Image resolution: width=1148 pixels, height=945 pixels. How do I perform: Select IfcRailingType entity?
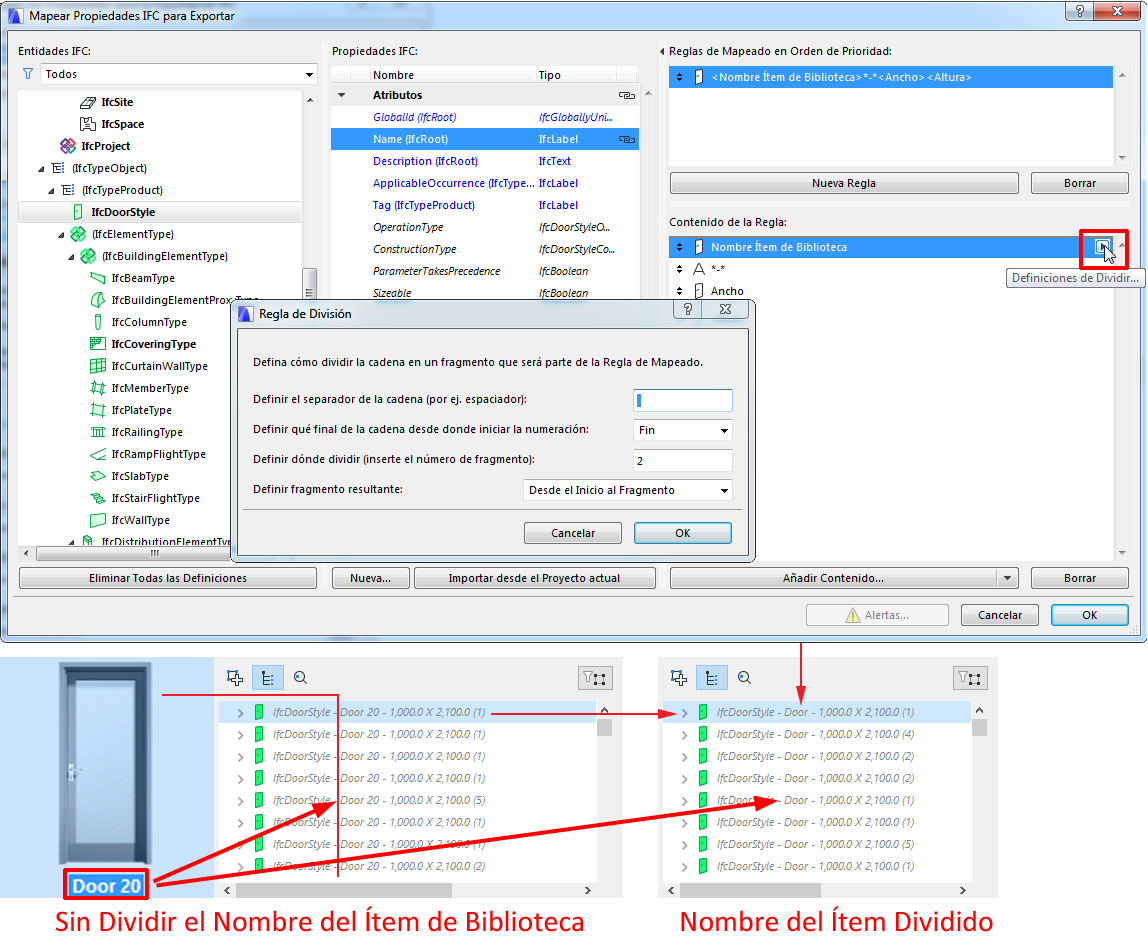pos(146,432)
